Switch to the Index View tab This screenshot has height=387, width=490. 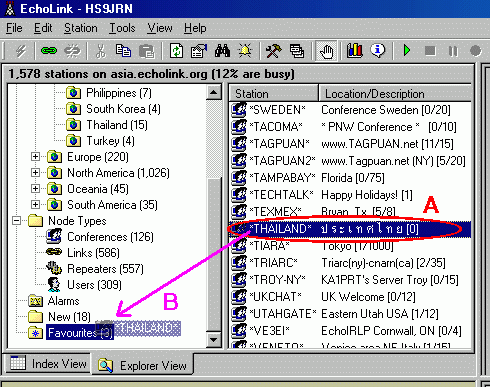(48, 364)
